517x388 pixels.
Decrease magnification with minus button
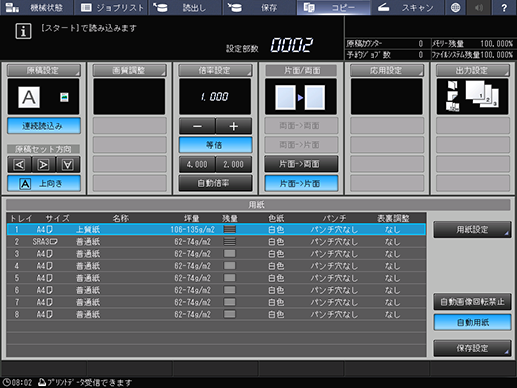(197, 126)
